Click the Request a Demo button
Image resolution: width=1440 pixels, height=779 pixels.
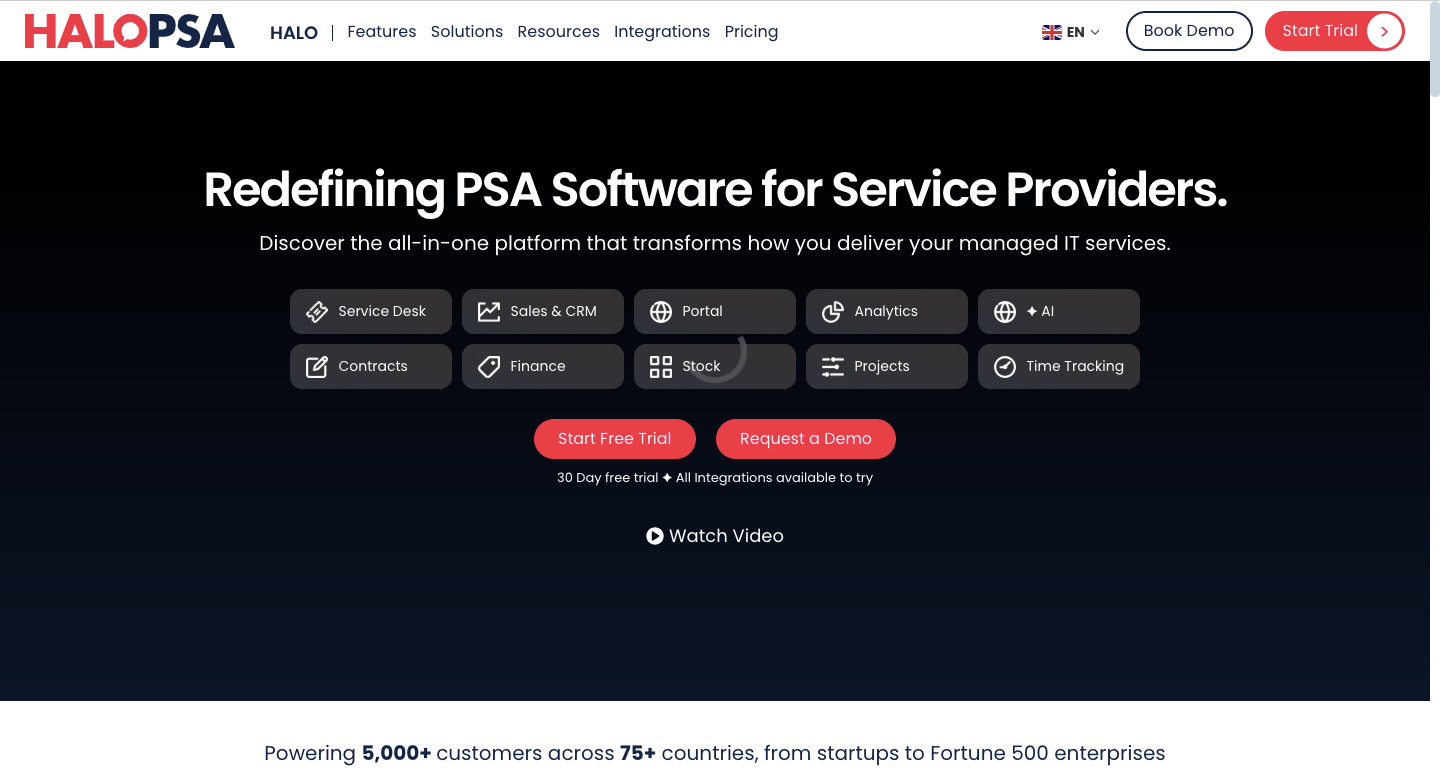point(806,439)
